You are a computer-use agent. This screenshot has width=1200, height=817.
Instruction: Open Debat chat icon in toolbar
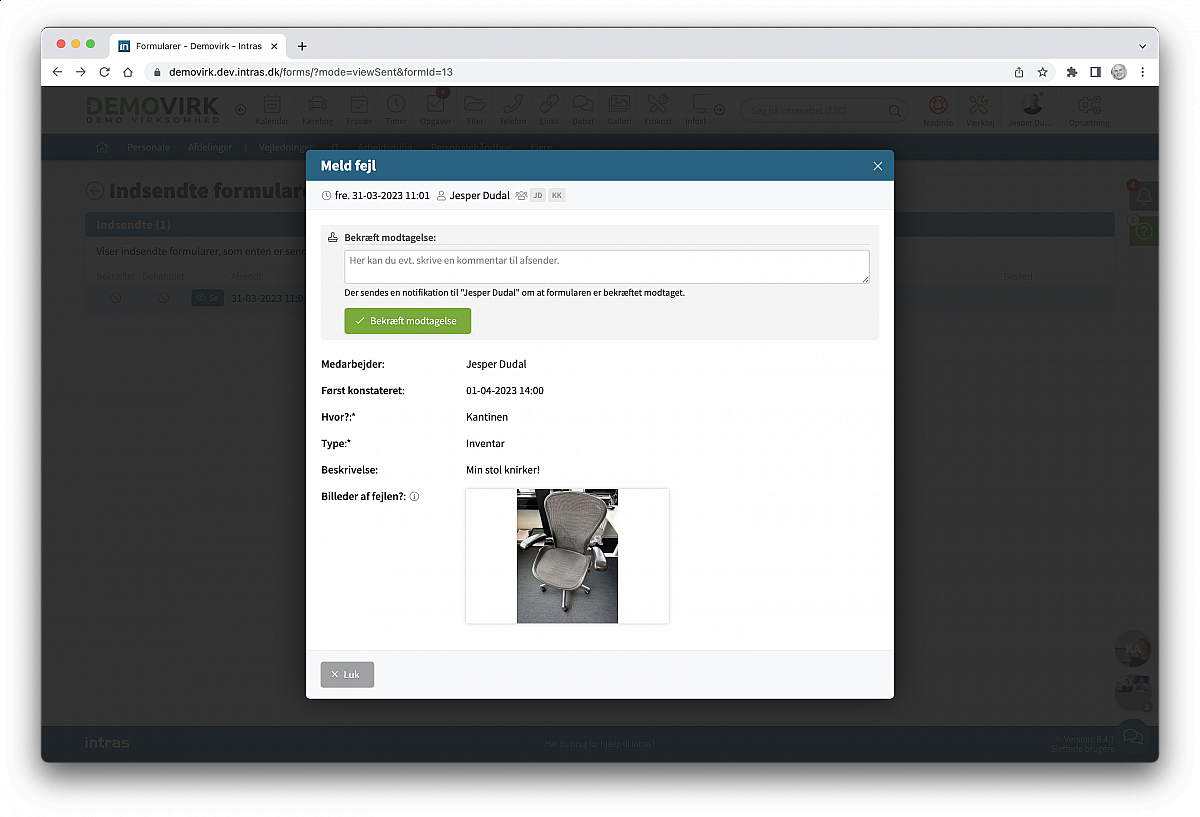pyautogui.click(x=582, y=109)
